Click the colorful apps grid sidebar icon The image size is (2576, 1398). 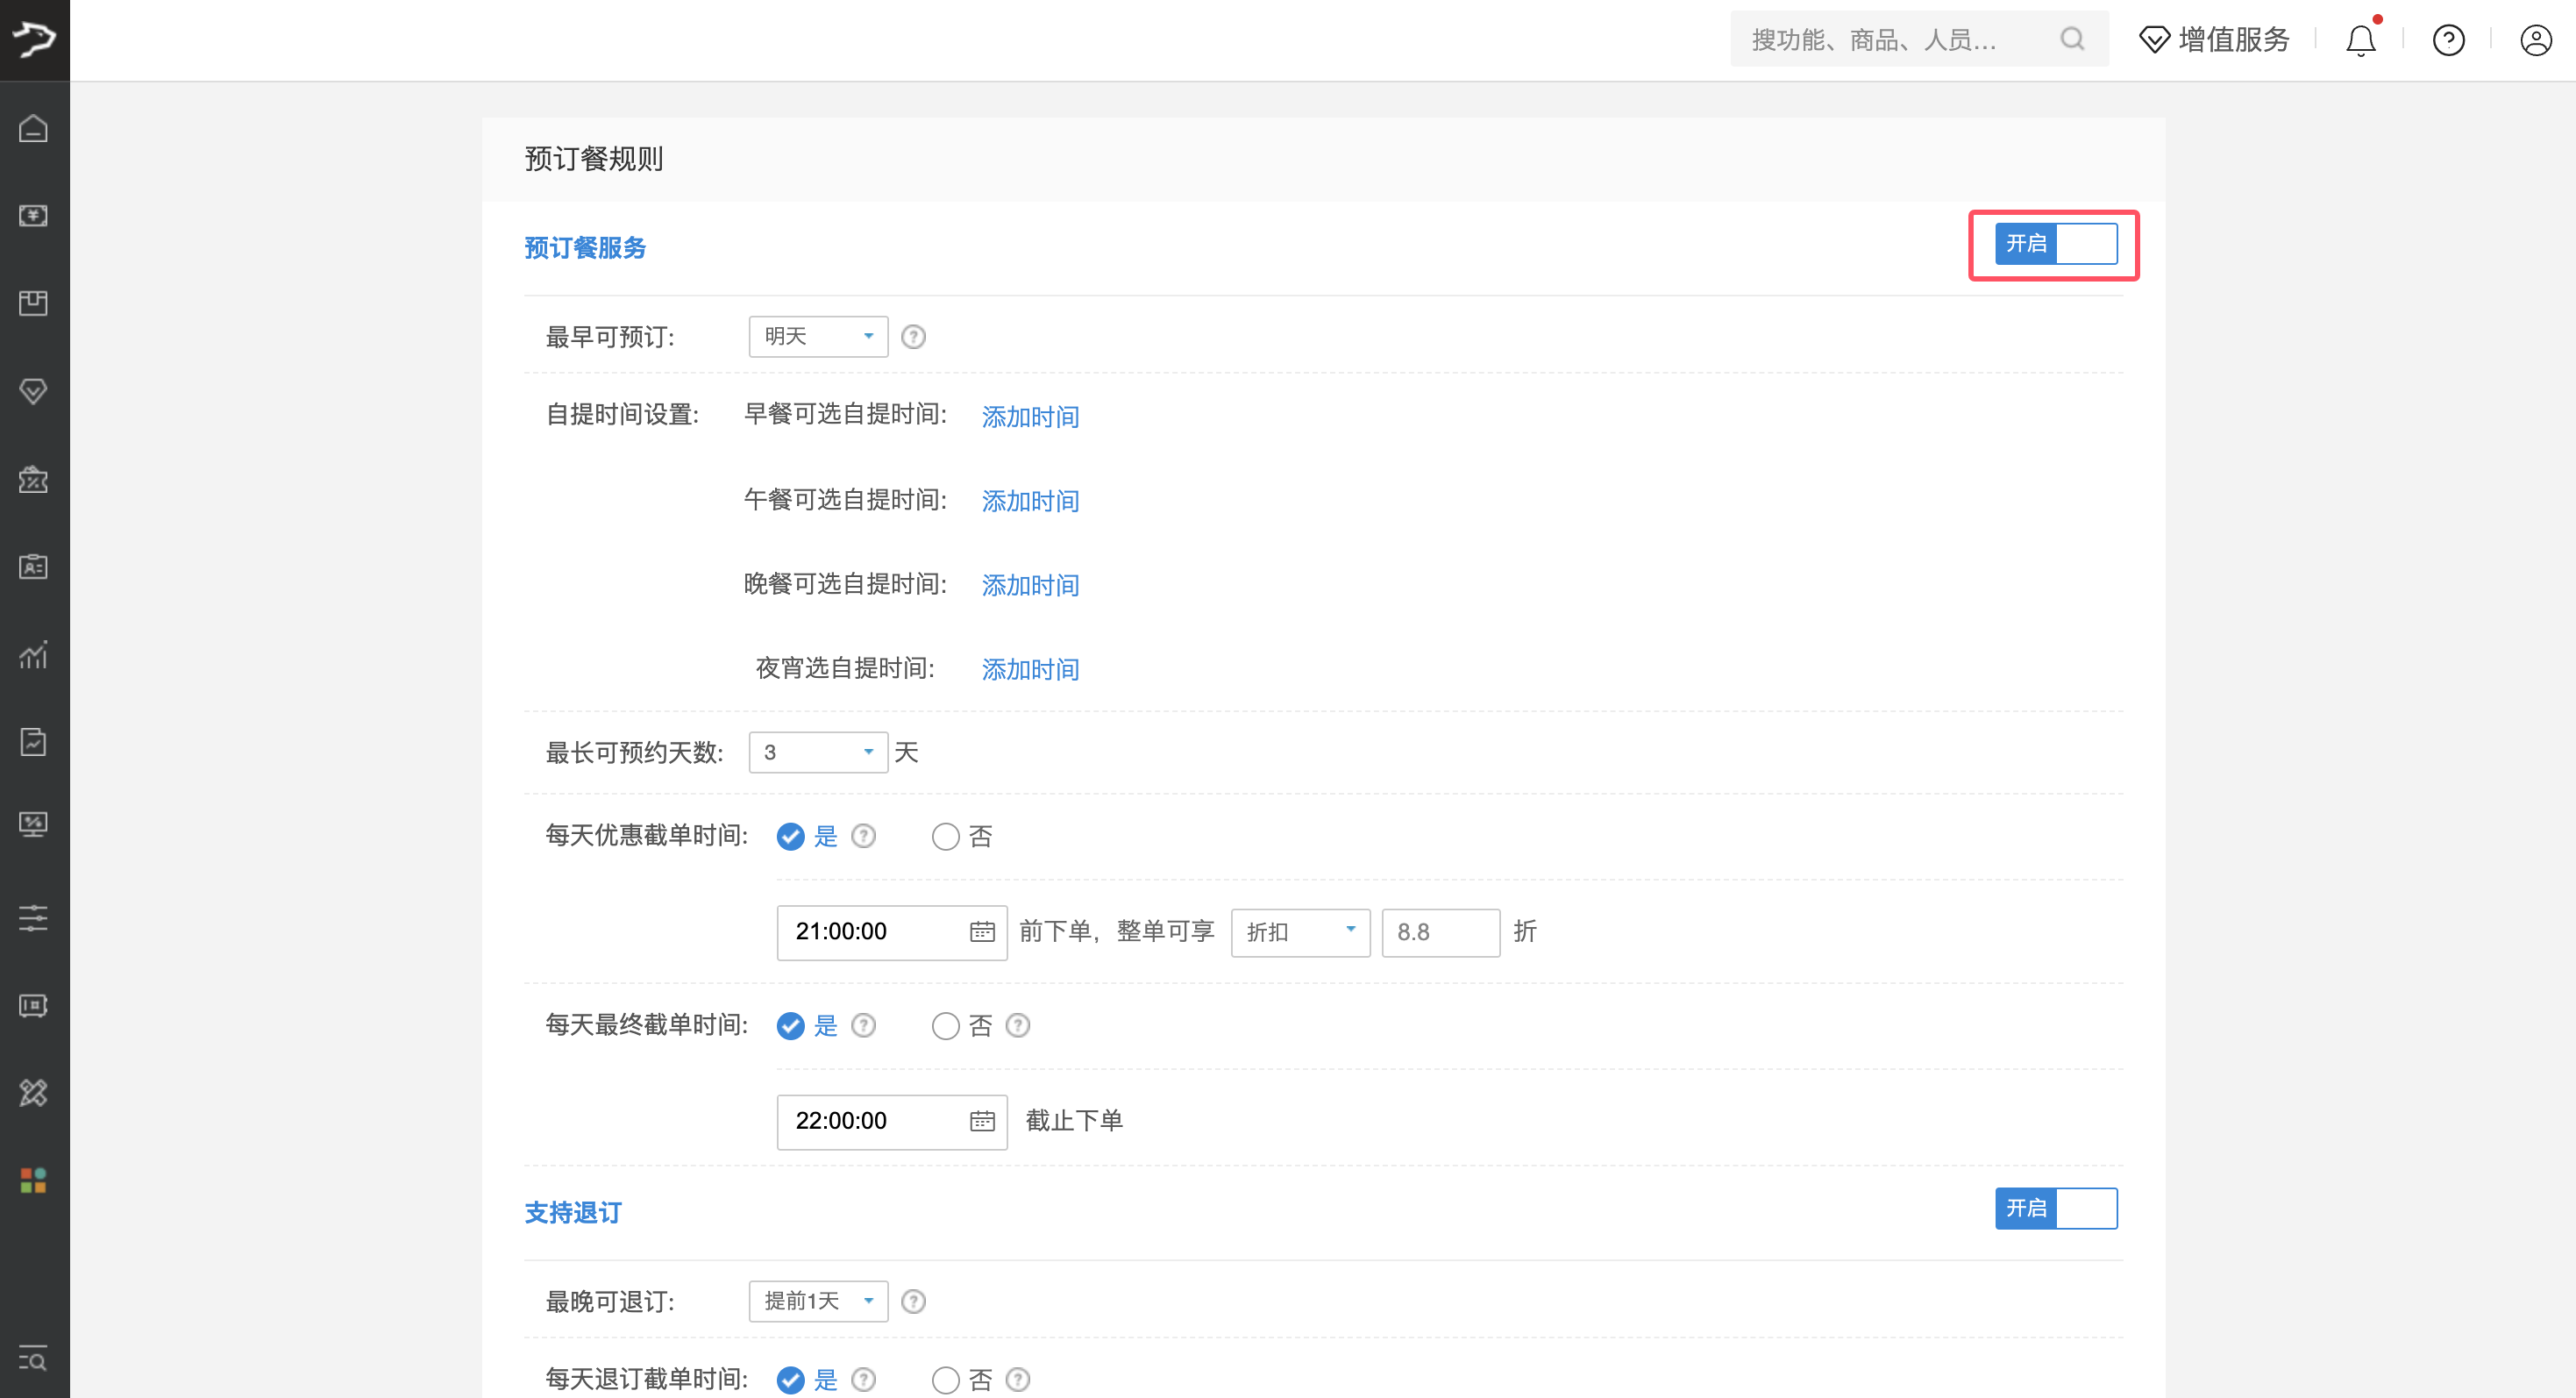pyautogui.click(x=33, y=1180)
